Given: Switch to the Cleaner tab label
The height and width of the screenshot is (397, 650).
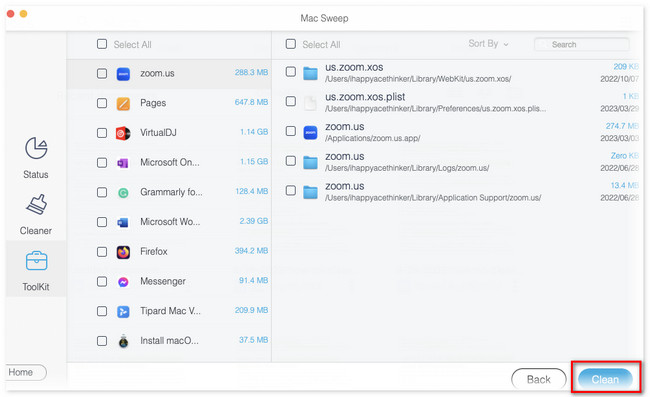Looking at the screenshot, I should (36, 231).
